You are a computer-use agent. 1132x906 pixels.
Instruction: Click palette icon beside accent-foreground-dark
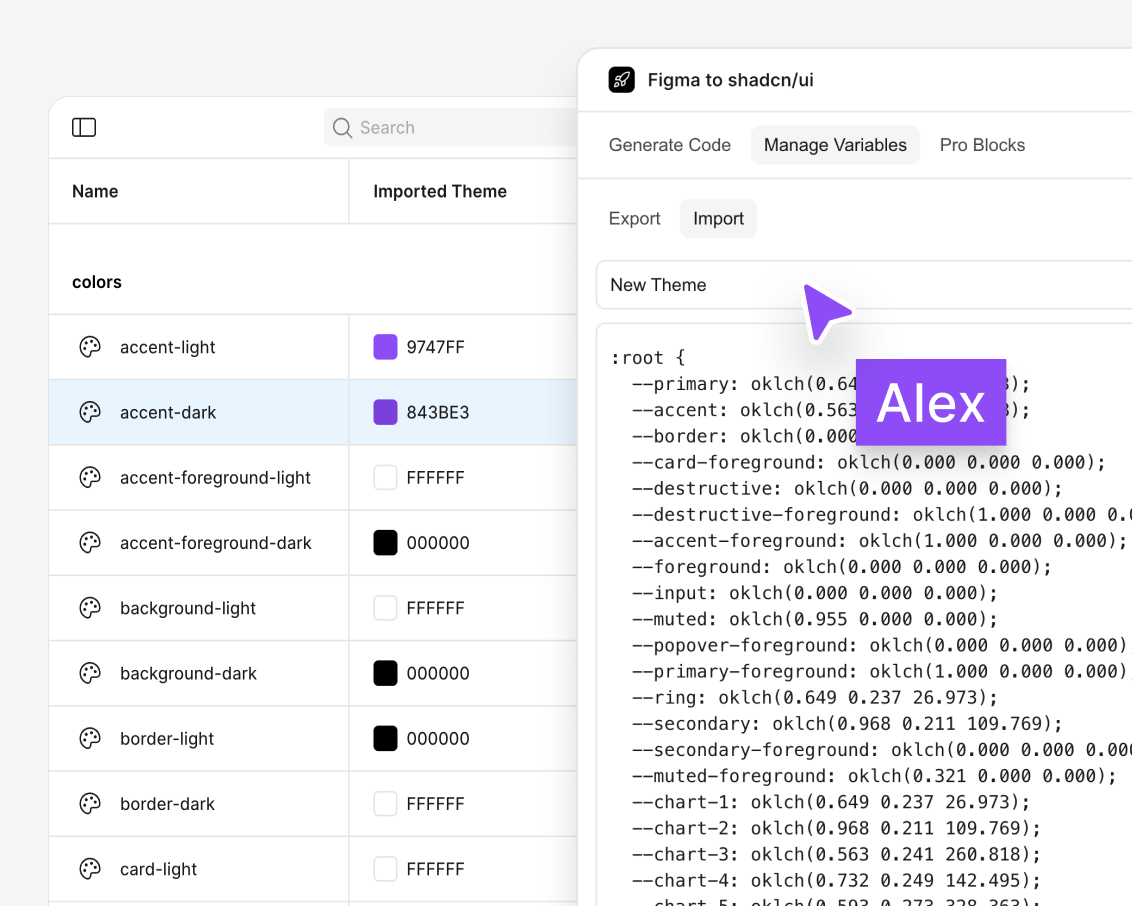click(90, 543)
